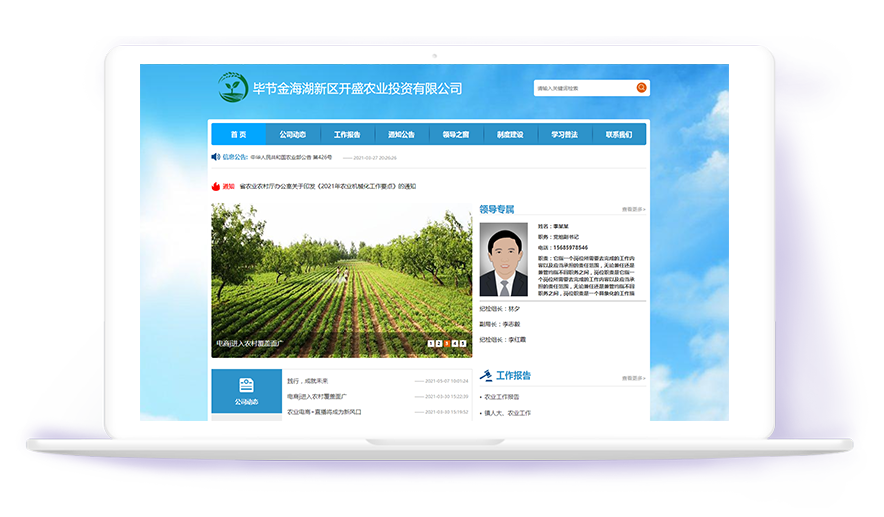884x517 pixels.
Task: Click the green company logo
Action: pos(233,87)
